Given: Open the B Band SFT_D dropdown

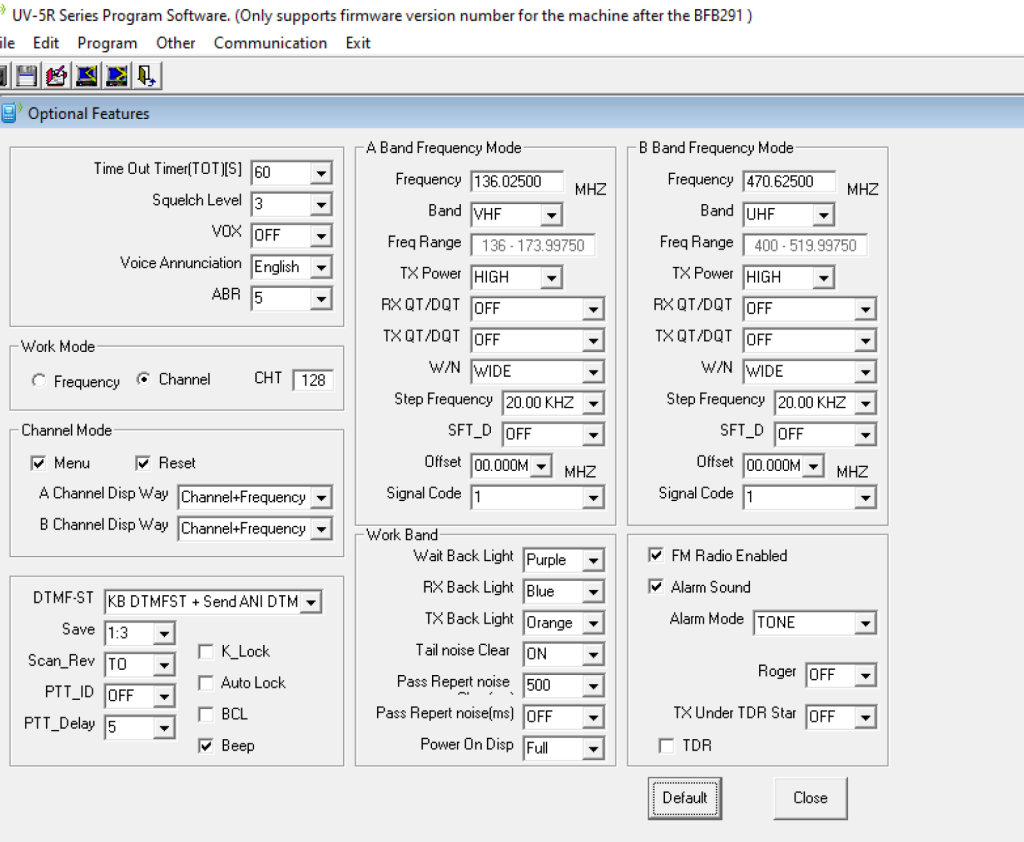Looking at the screenshot, I should [865, 434].
